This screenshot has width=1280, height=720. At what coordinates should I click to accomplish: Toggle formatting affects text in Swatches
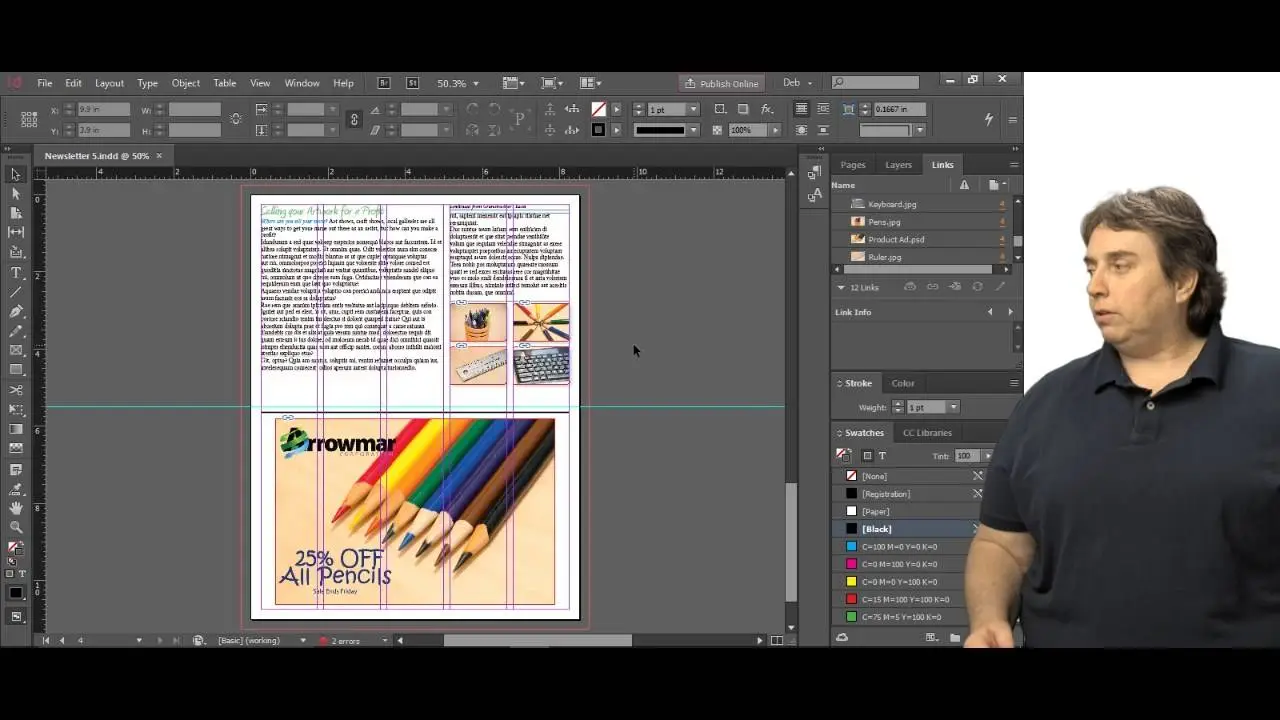coord(882,456)
